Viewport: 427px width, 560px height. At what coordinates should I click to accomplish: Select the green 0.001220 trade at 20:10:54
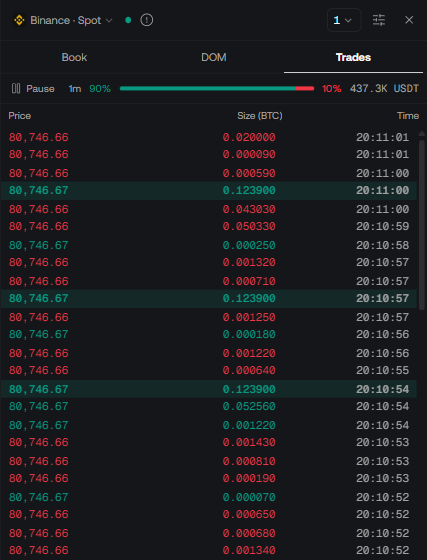[x=209, y=425]
